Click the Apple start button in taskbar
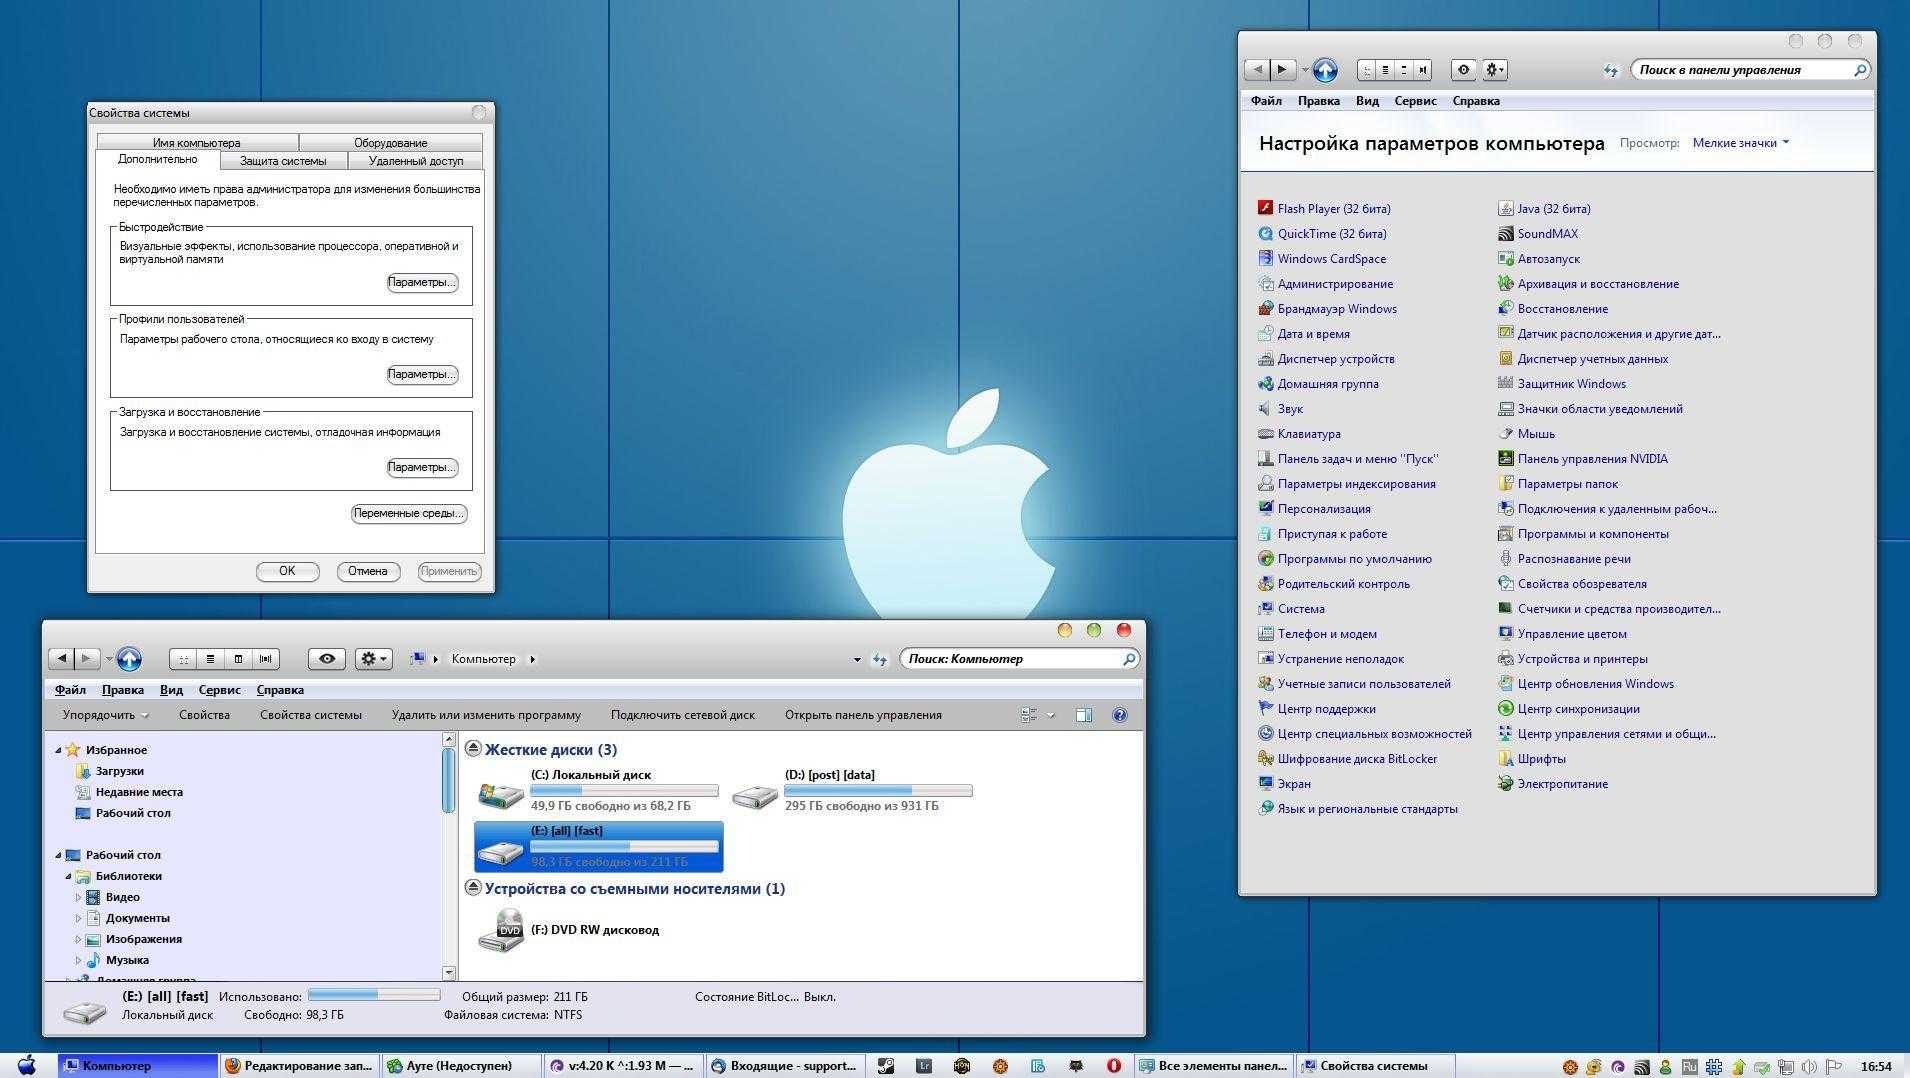The image size is (1910, 1078). (27, 1065)
